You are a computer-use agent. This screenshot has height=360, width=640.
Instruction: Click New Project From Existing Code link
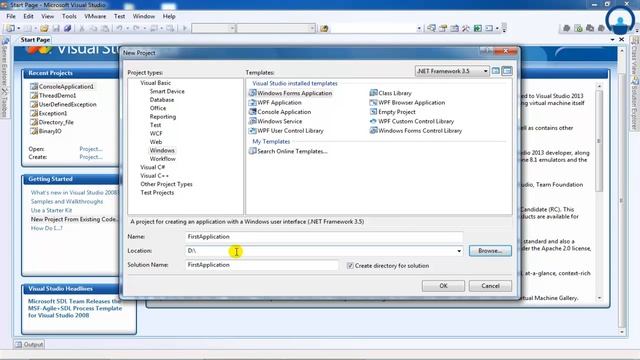[74, 219]
